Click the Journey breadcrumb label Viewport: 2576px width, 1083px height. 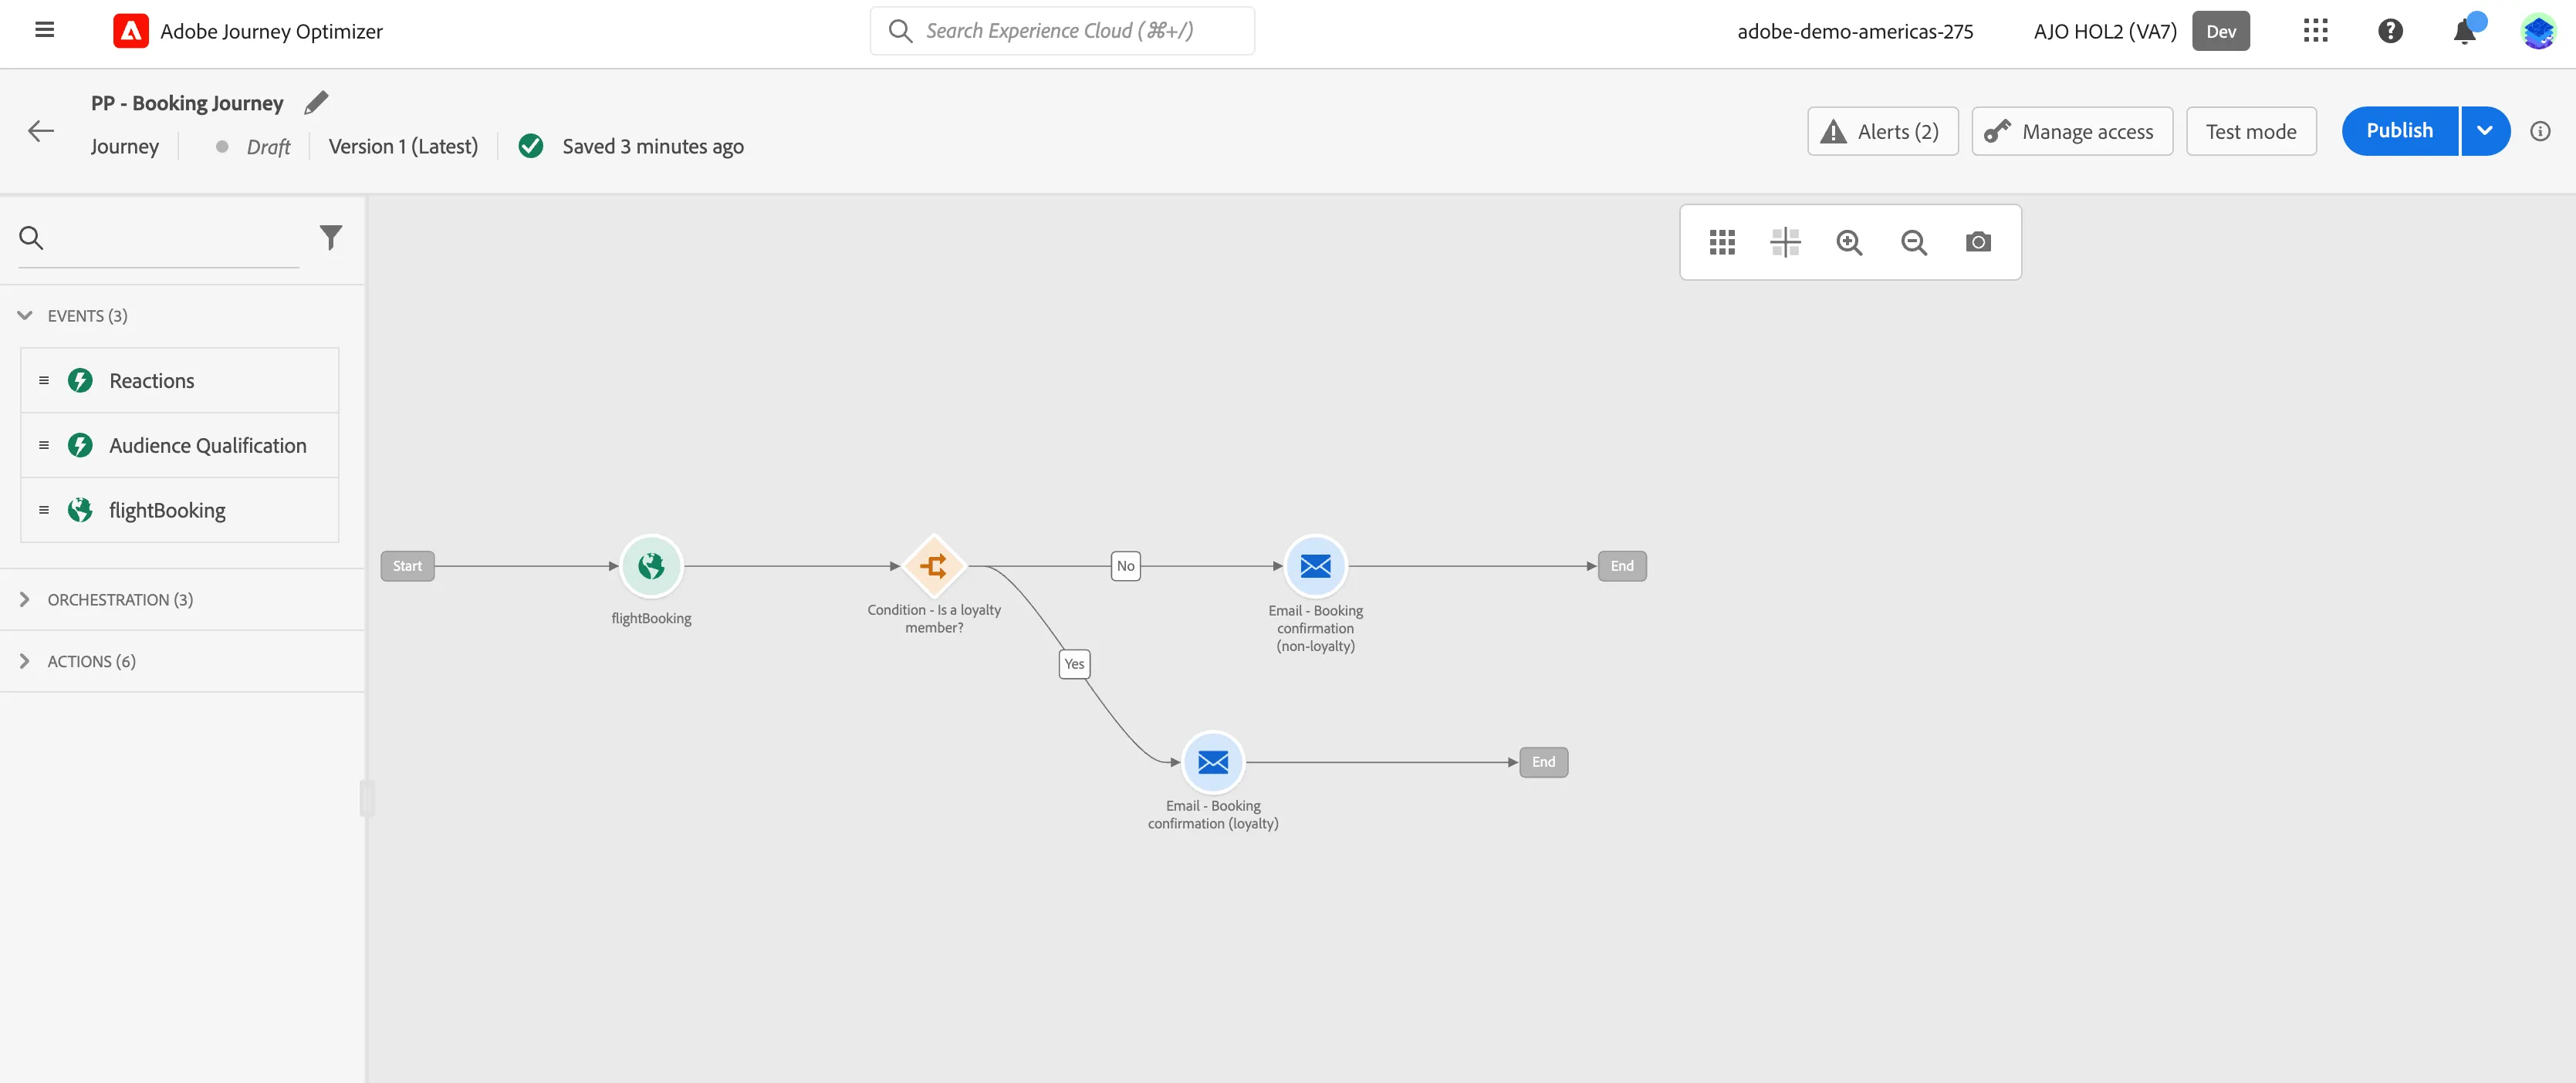125,146
